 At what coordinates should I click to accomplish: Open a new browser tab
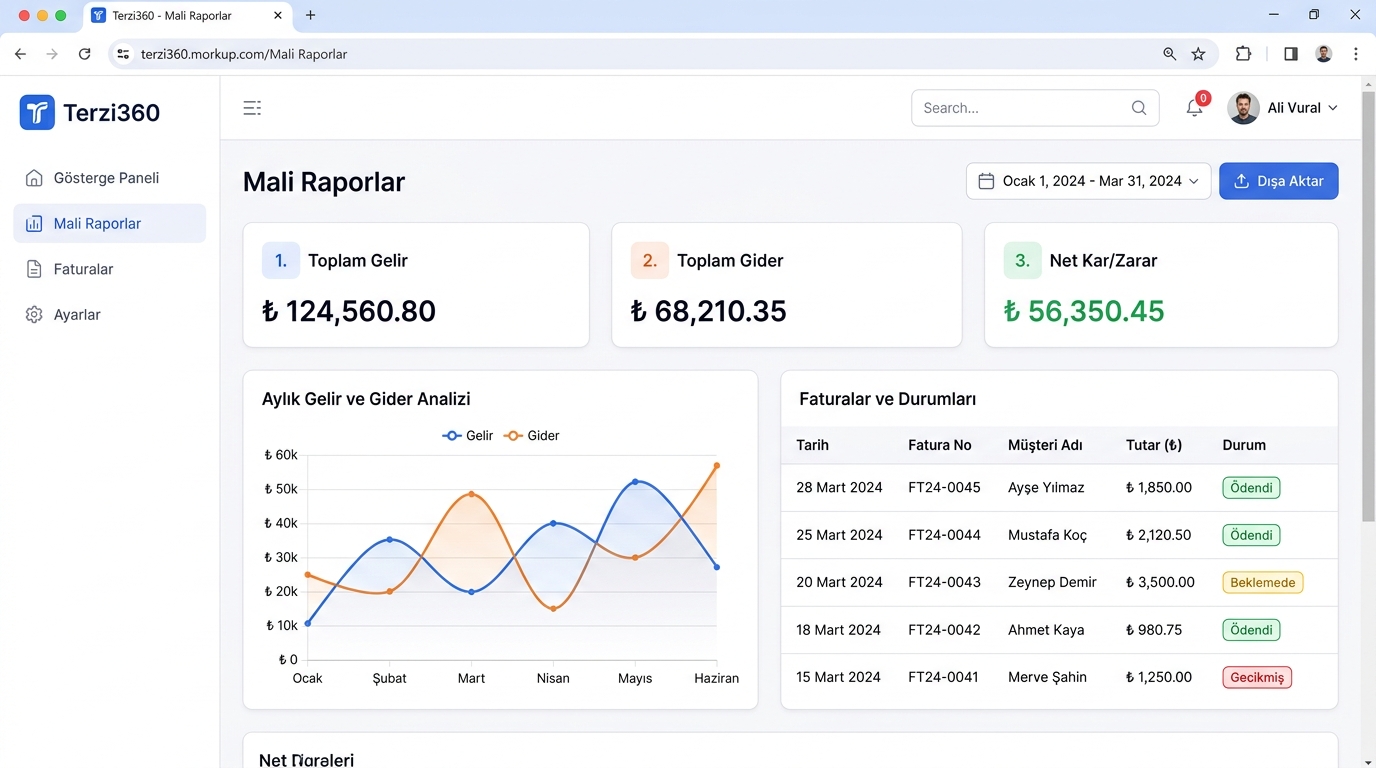point(311,15)
